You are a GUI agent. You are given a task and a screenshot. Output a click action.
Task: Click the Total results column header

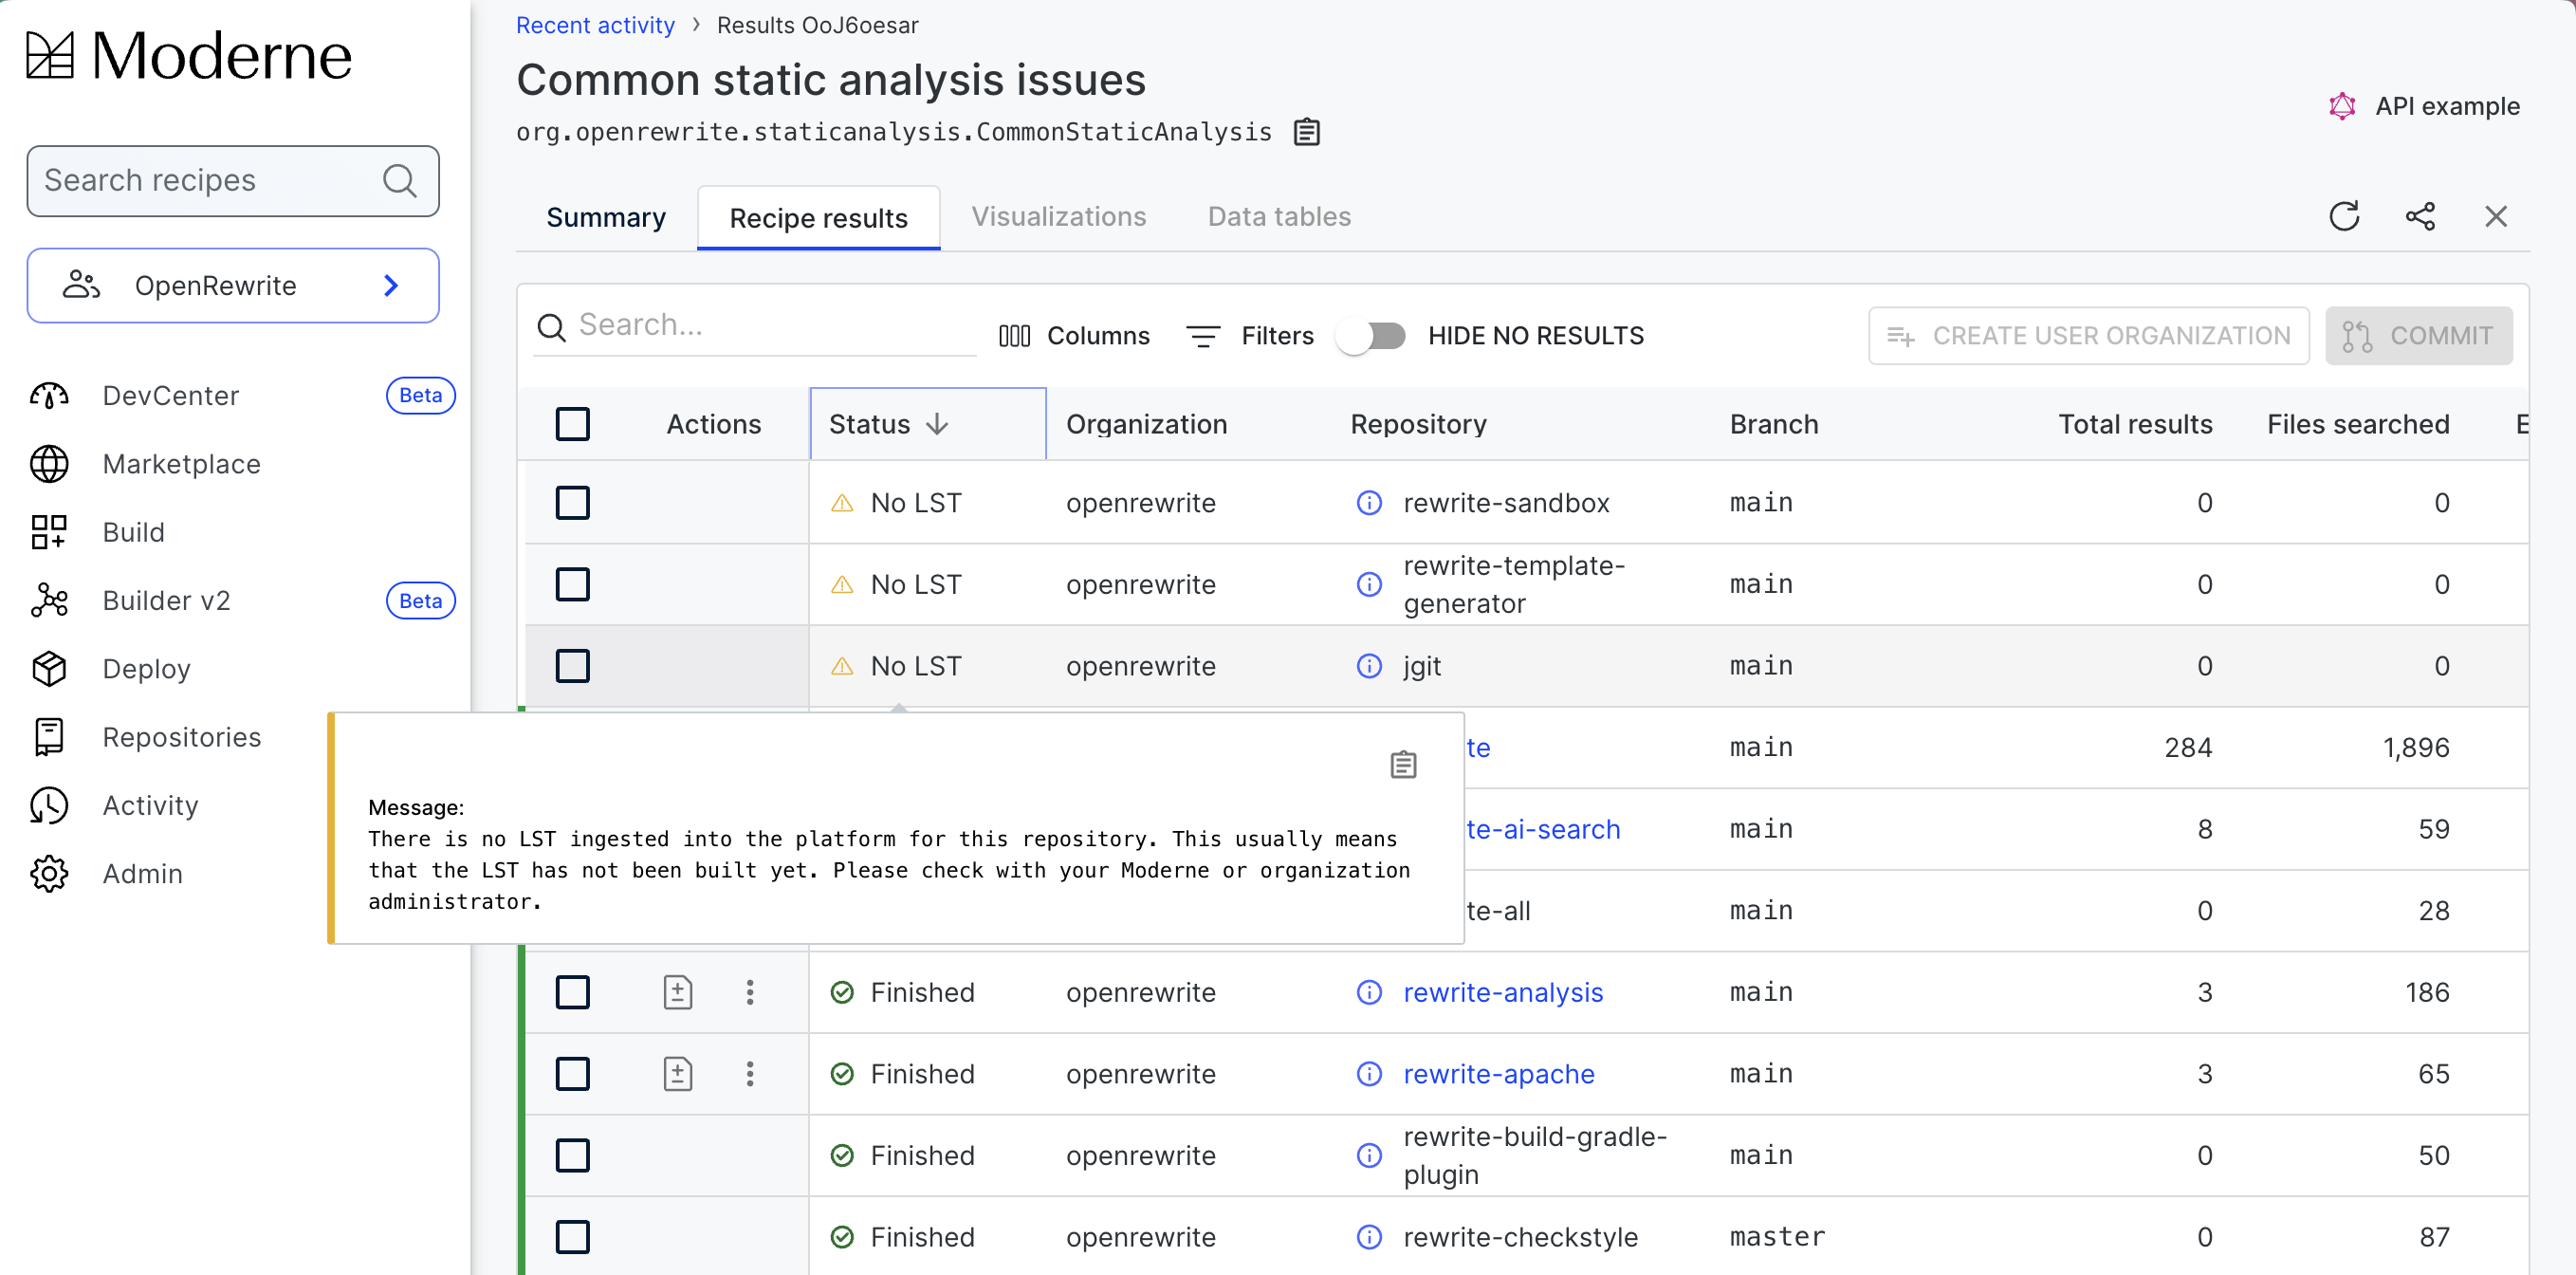(x=2135, y=424)
